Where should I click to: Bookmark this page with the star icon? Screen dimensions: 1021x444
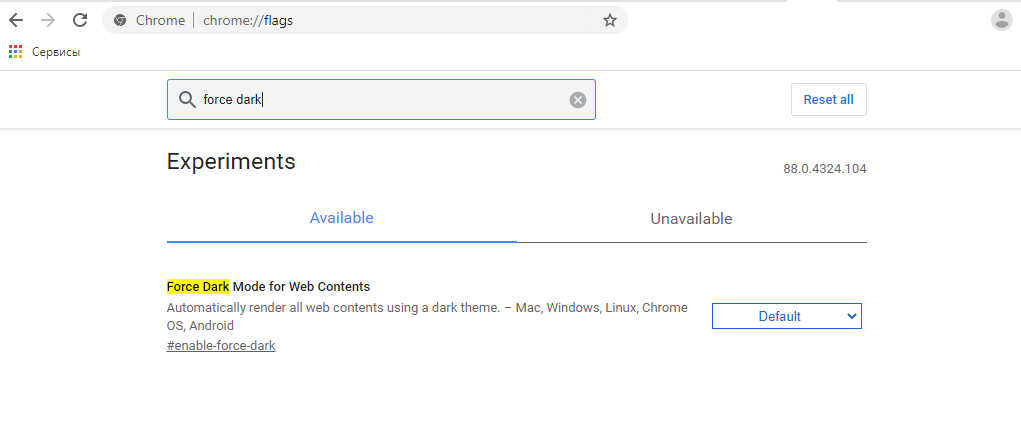609,20
